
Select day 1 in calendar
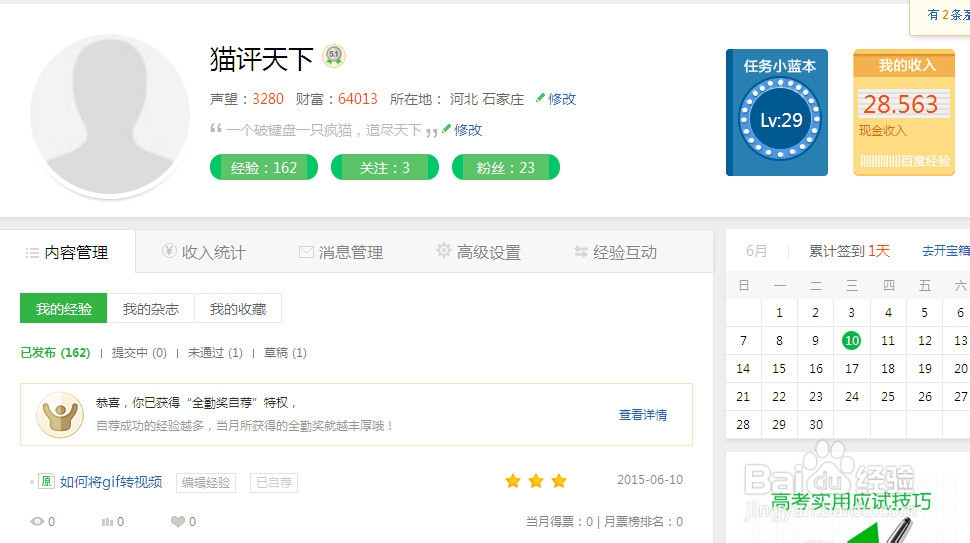779,312
